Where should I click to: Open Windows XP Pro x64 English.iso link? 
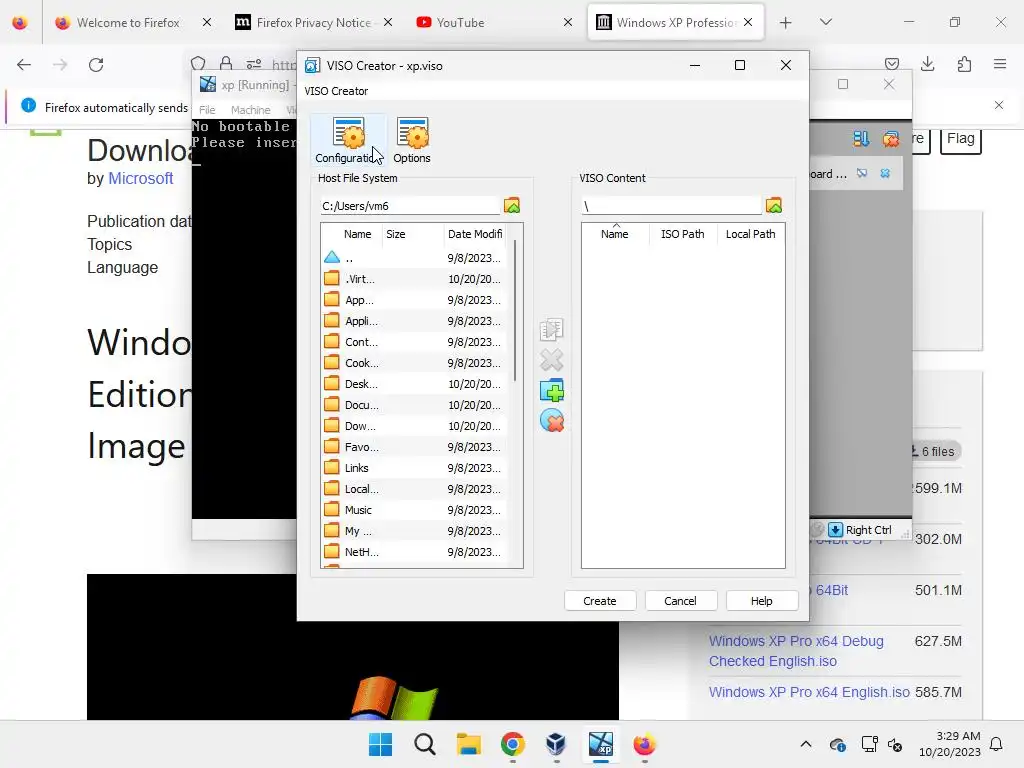click(x=809, y=692)
